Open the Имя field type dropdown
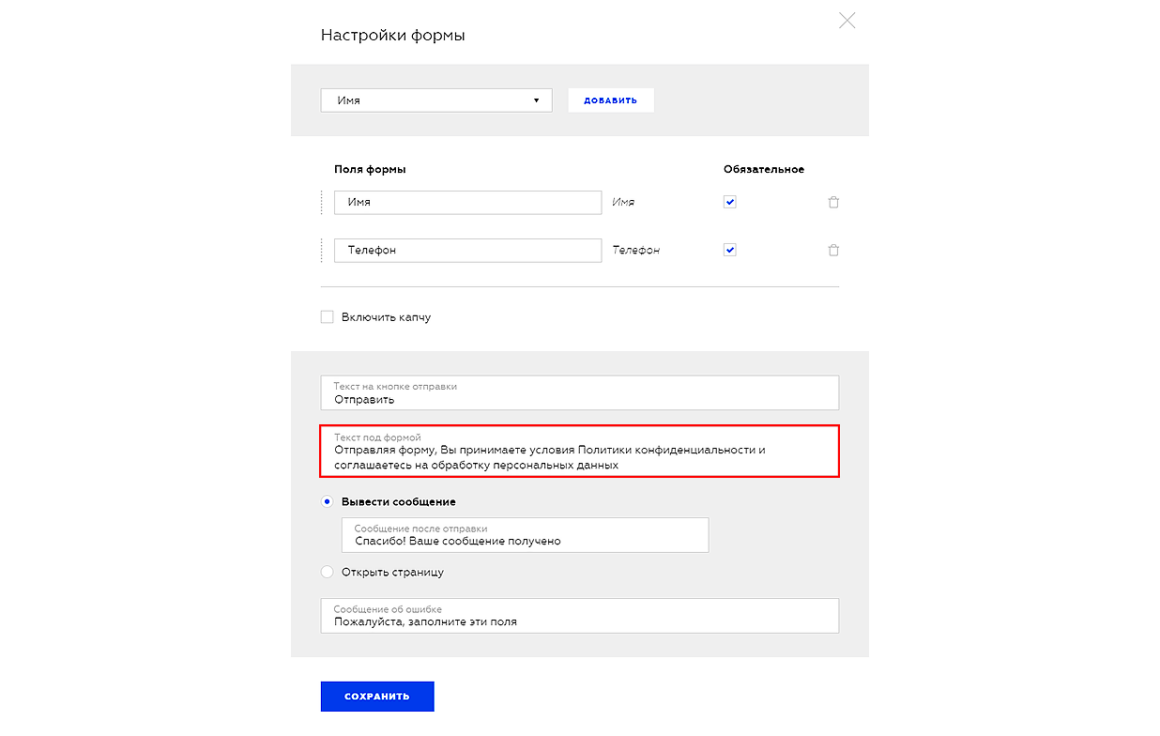The height and width of the screenshot is (736, 1160). [436, 101]
